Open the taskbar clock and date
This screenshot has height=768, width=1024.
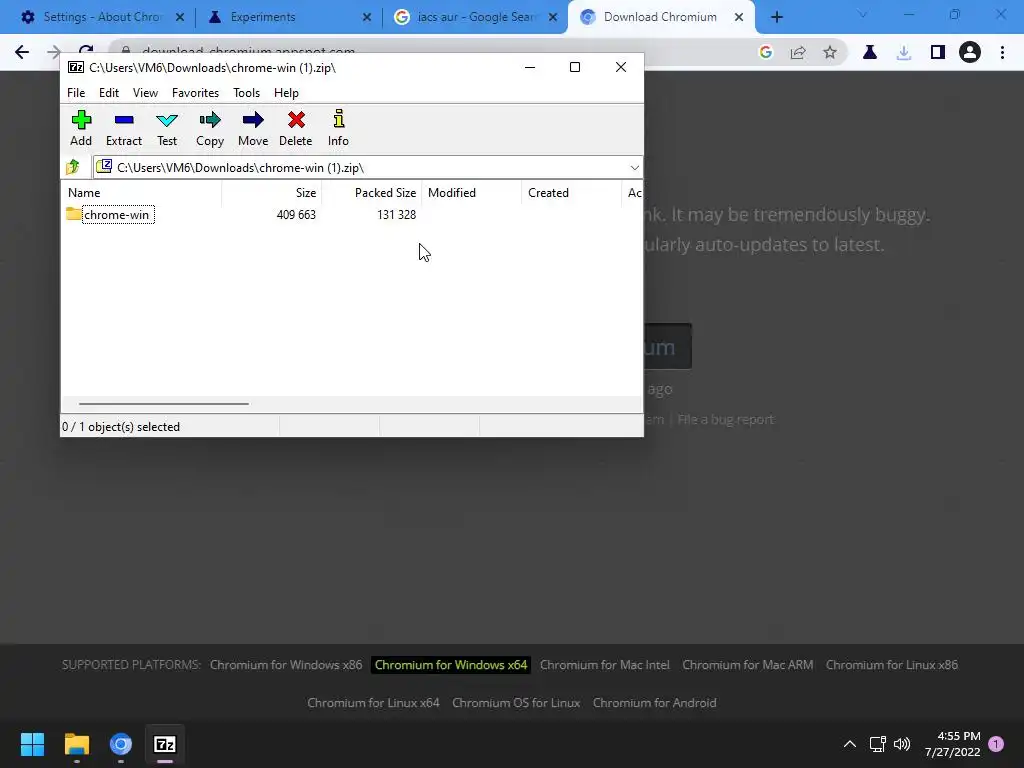952,744
